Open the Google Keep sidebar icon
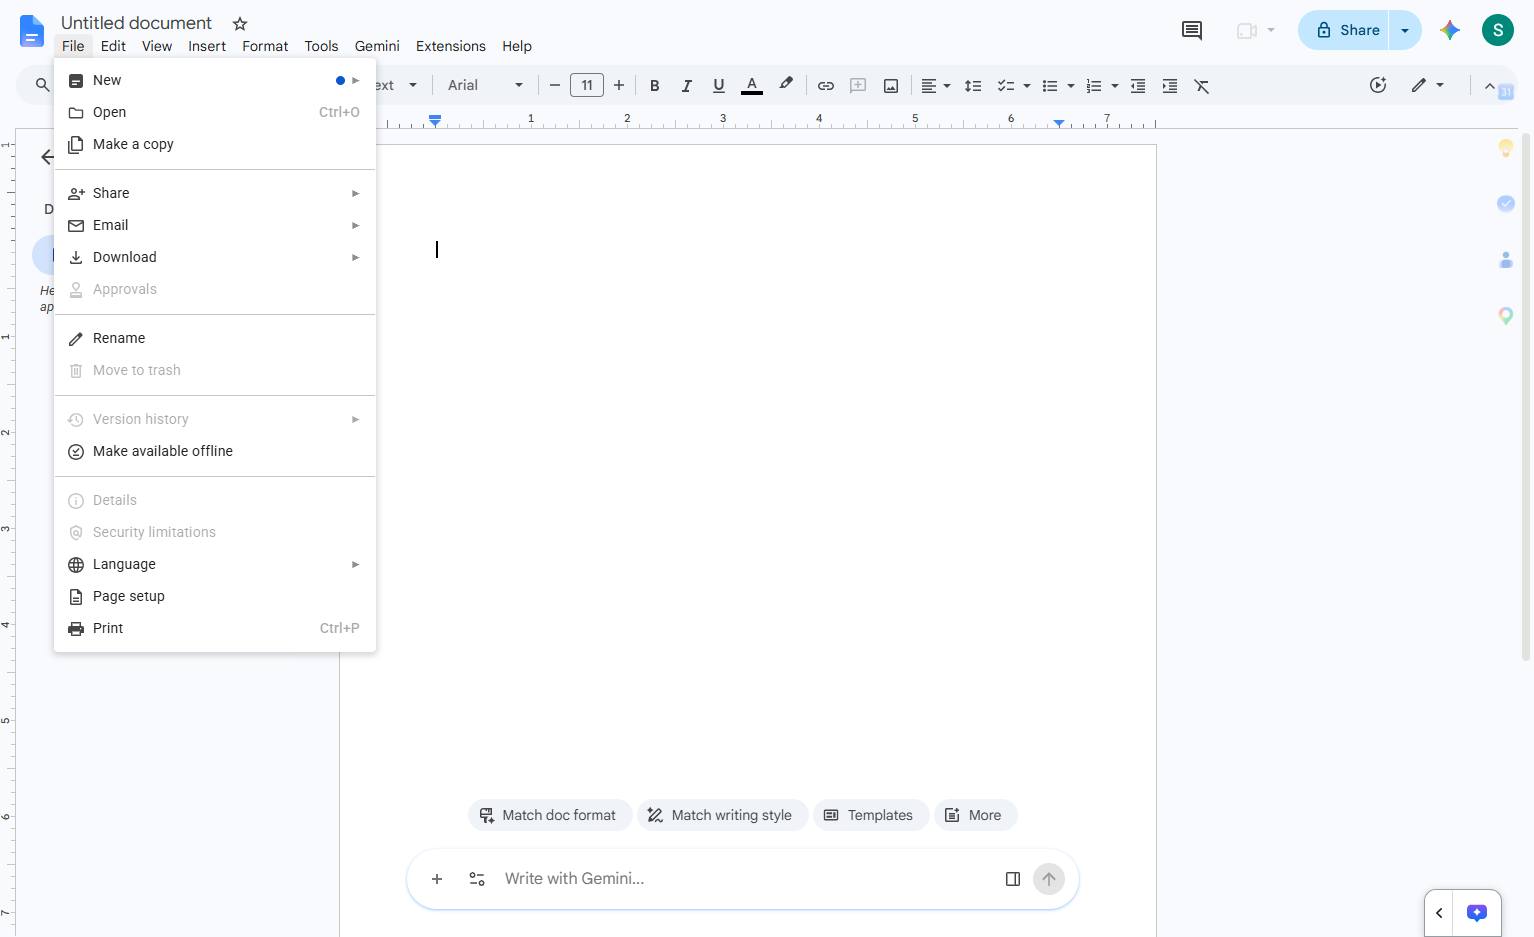This screenshot has height=937, width=1534. point(1506,148)
